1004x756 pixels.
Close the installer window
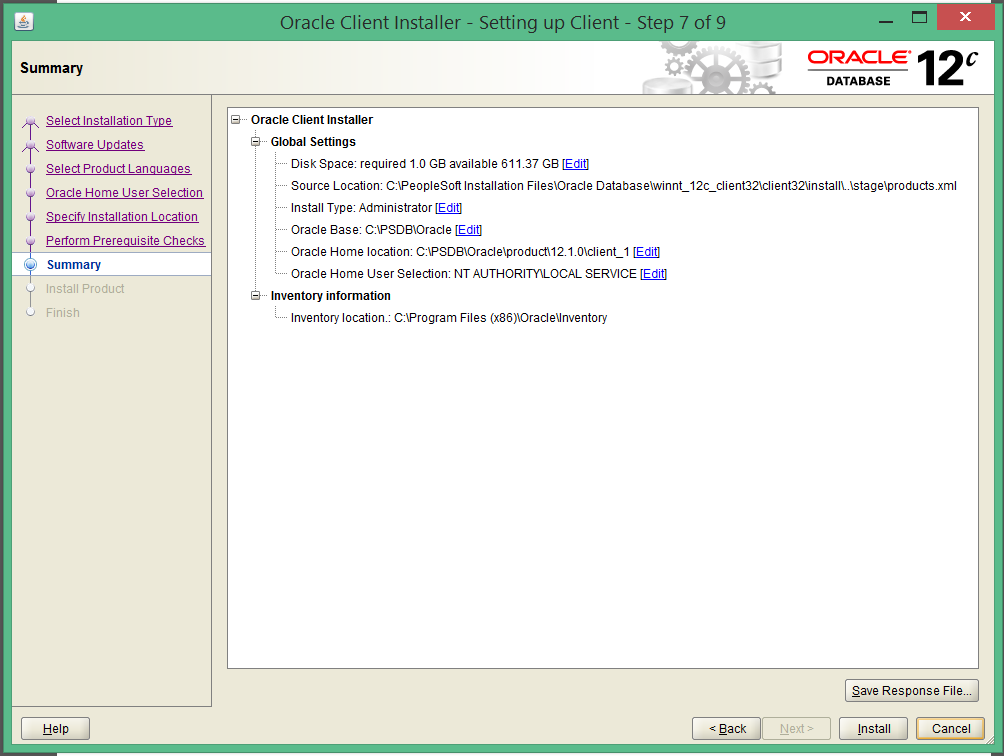[965, 17]
